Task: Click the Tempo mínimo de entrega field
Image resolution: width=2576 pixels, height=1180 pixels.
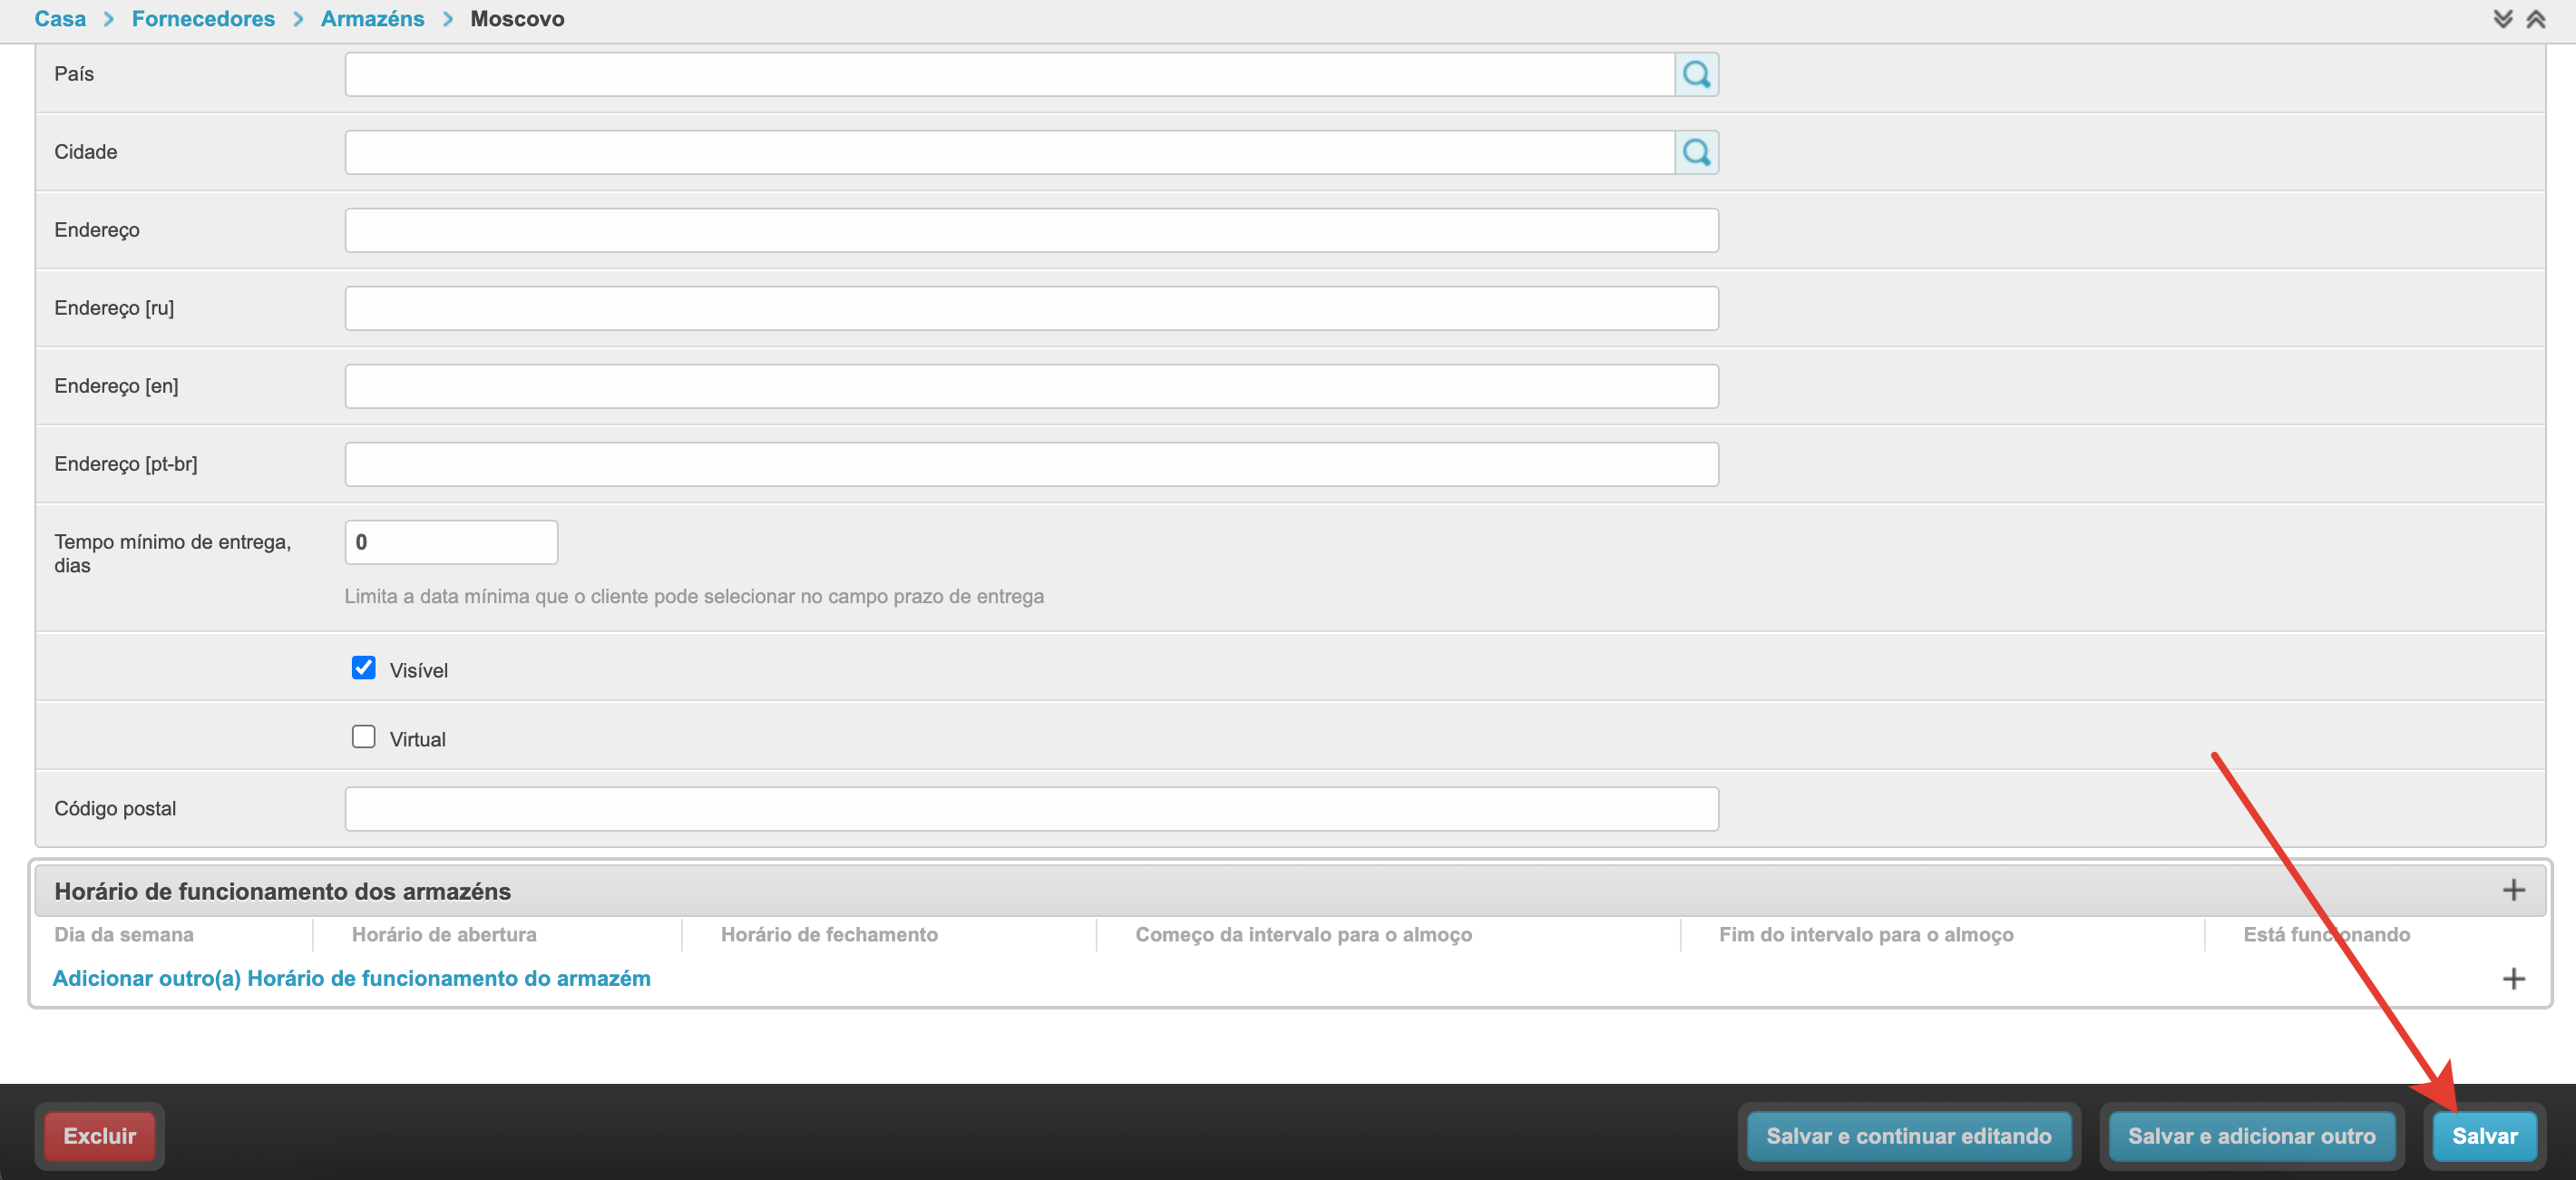Action: pyautogui.click(x=451, y=542)
